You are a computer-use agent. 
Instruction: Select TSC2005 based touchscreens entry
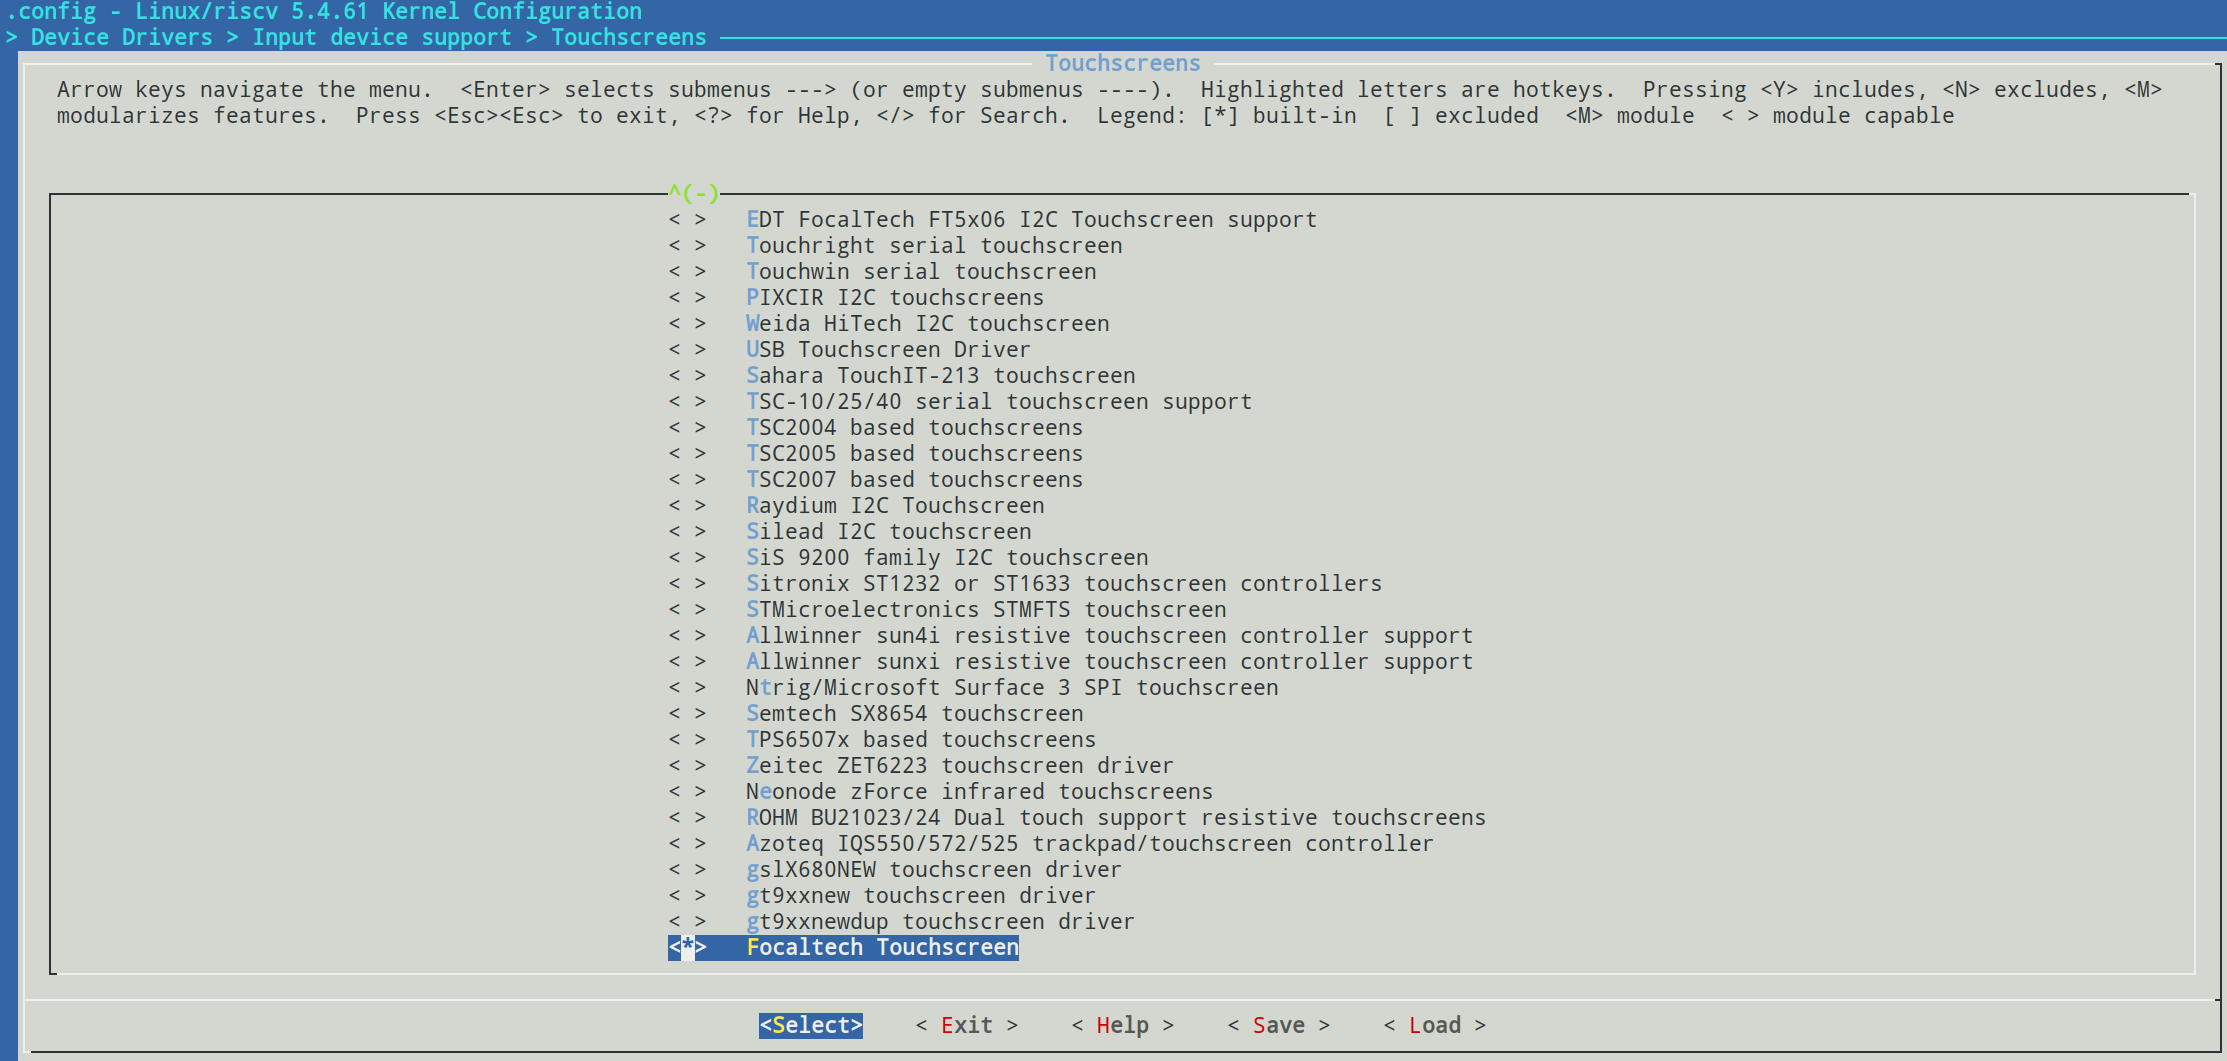(x=914, y=454)
